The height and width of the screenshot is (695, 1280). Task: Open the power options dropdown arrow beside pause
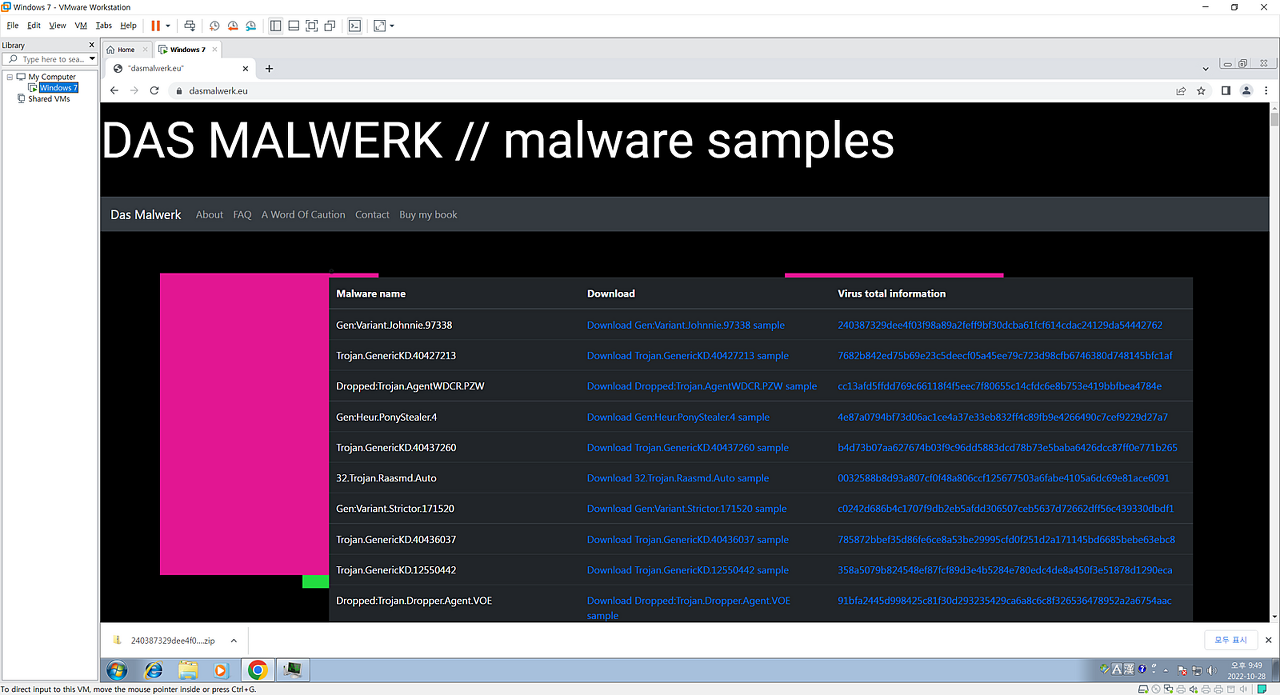(168, 25)
